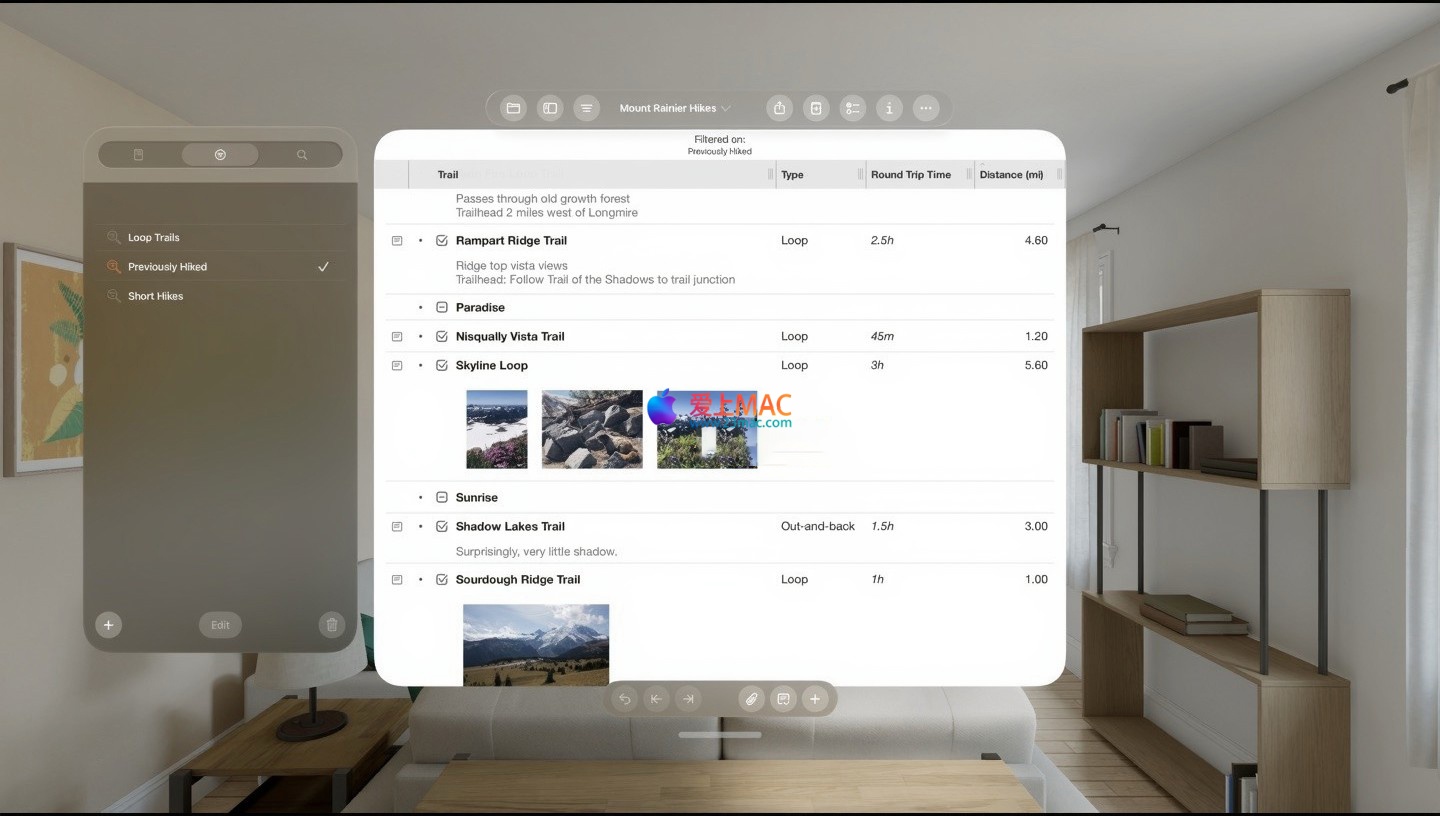1440x816 pixels.
Task: Collapse the Paradise group row
Action: [442, 307]
